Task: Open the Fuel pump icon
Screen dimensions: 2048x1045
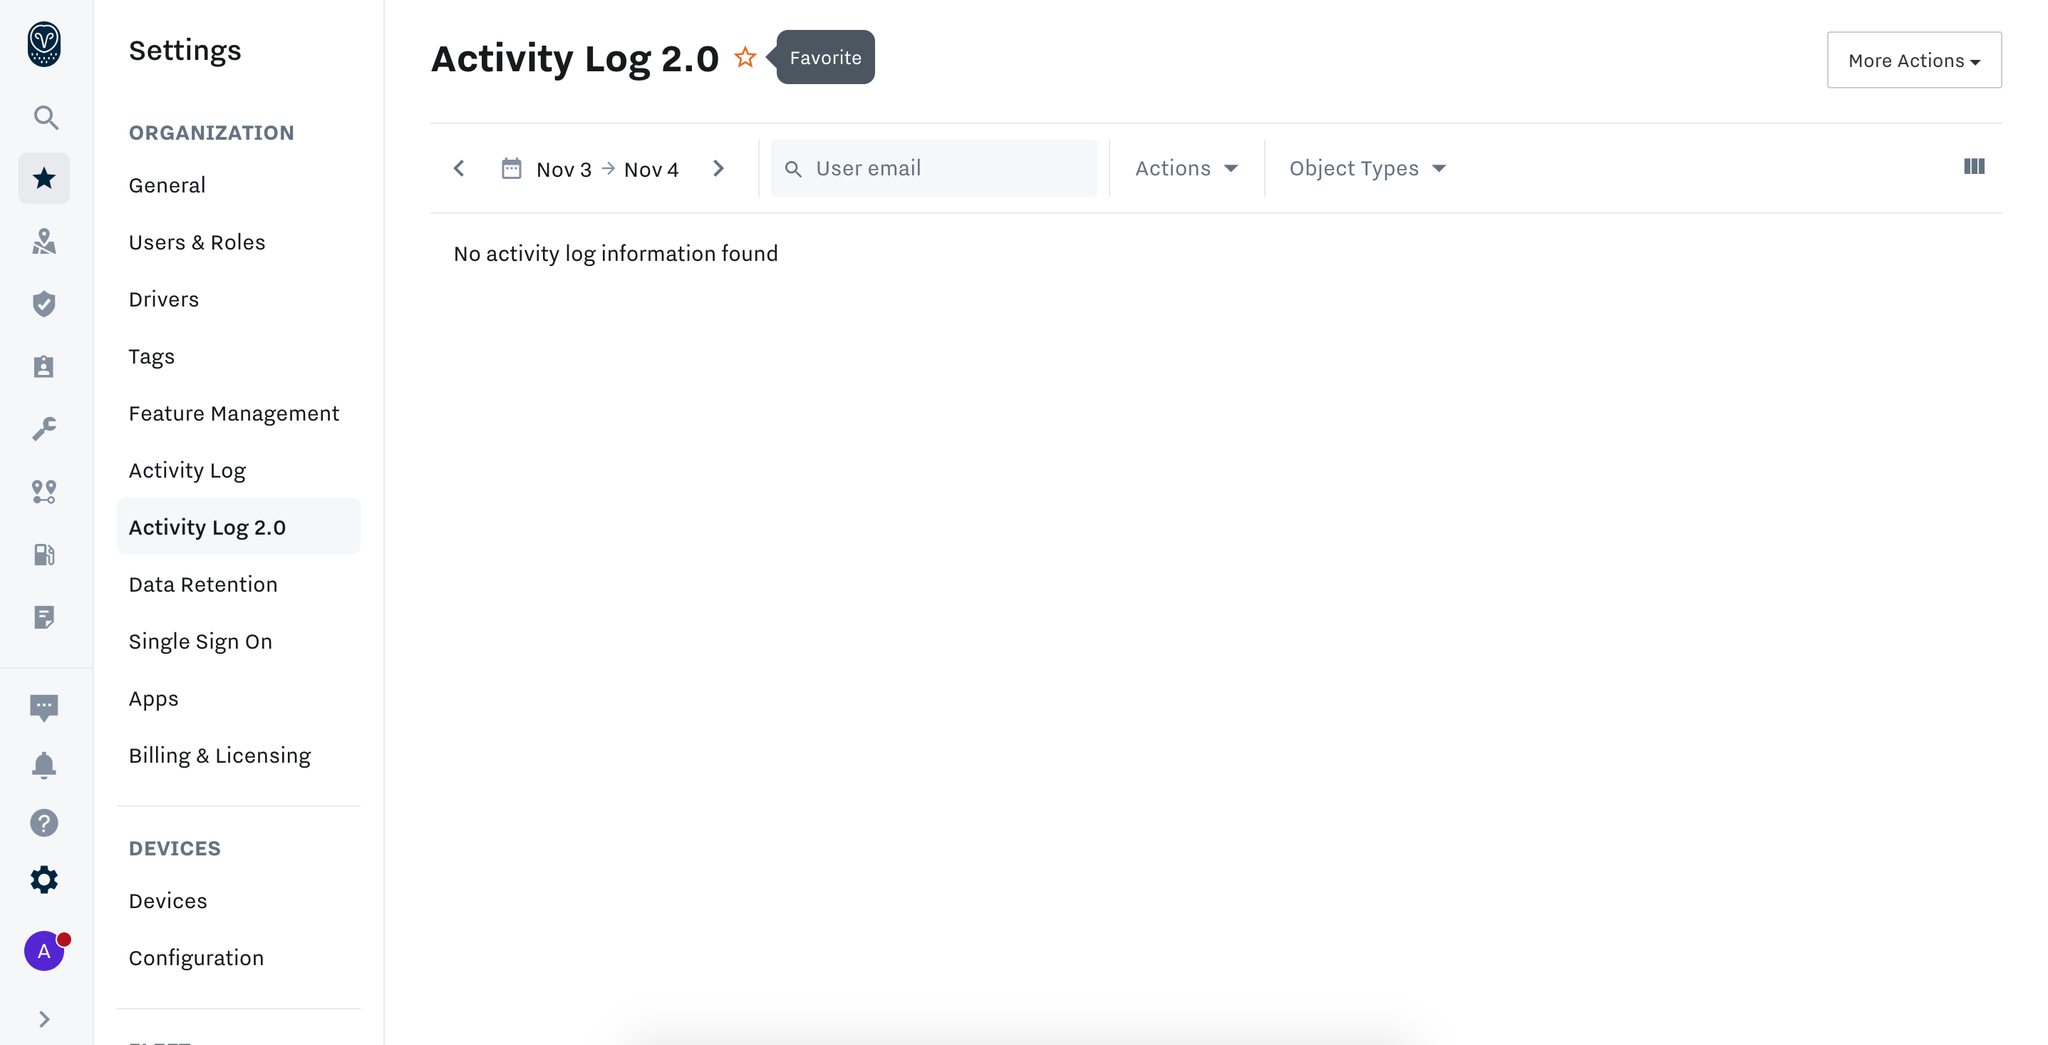Action: 44,555
